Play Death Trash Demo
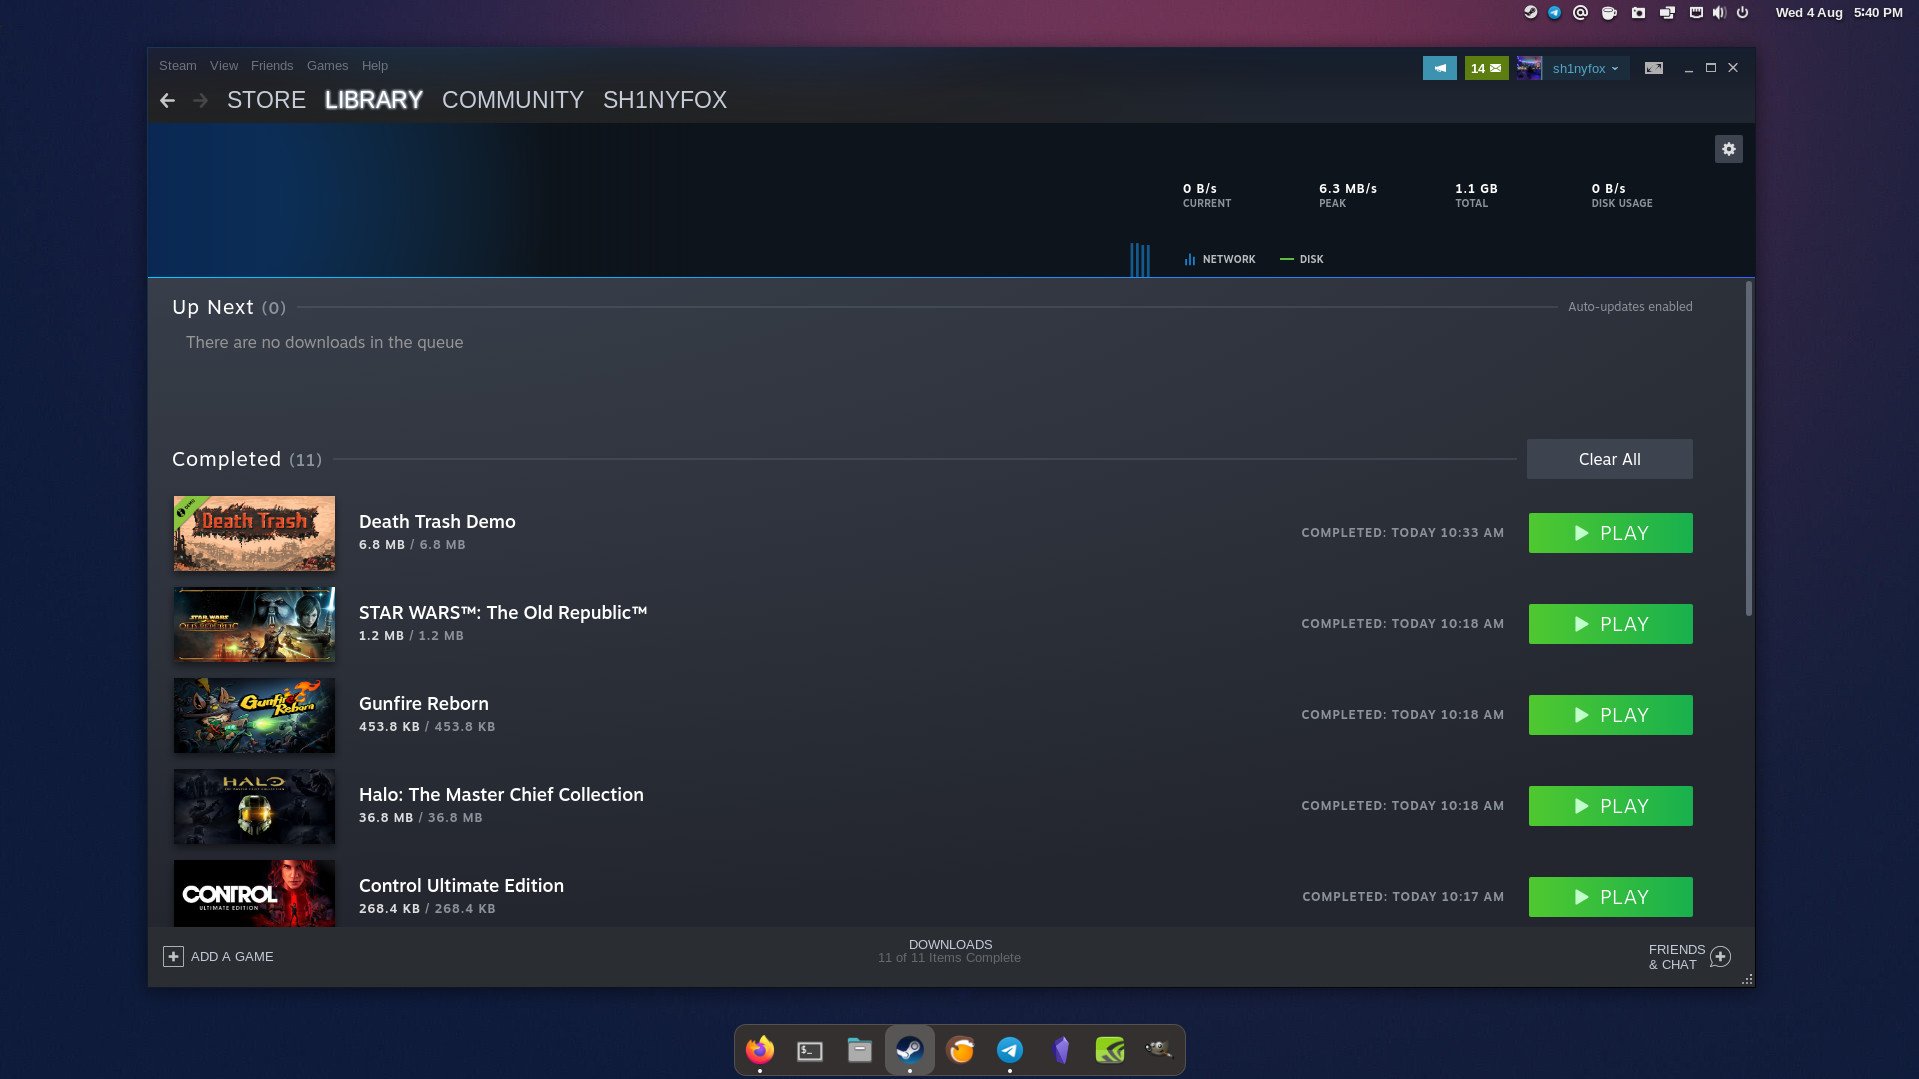 [x=1611, y=533]
